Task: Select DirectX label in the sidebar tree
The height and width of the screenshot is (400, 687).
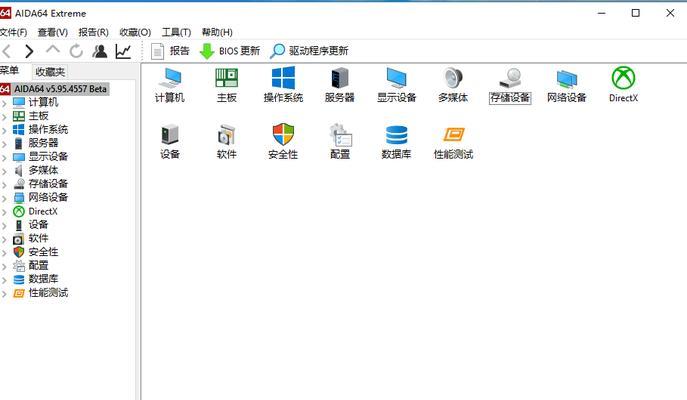Action: click(x=43, y=211)
